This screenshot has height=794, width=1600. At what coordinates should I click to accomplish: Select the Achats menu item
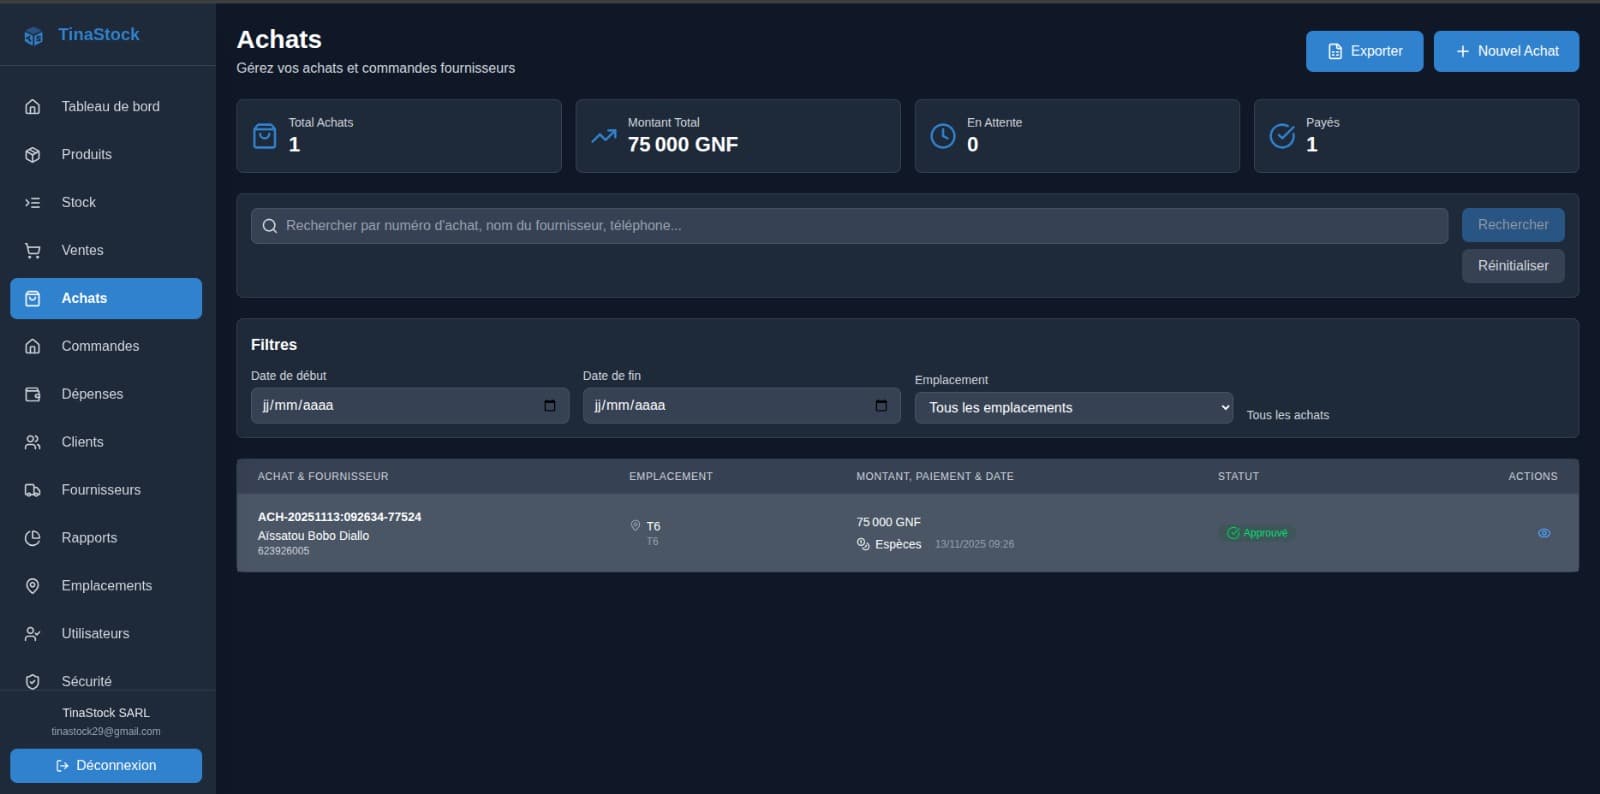click(x=106, y=298)
